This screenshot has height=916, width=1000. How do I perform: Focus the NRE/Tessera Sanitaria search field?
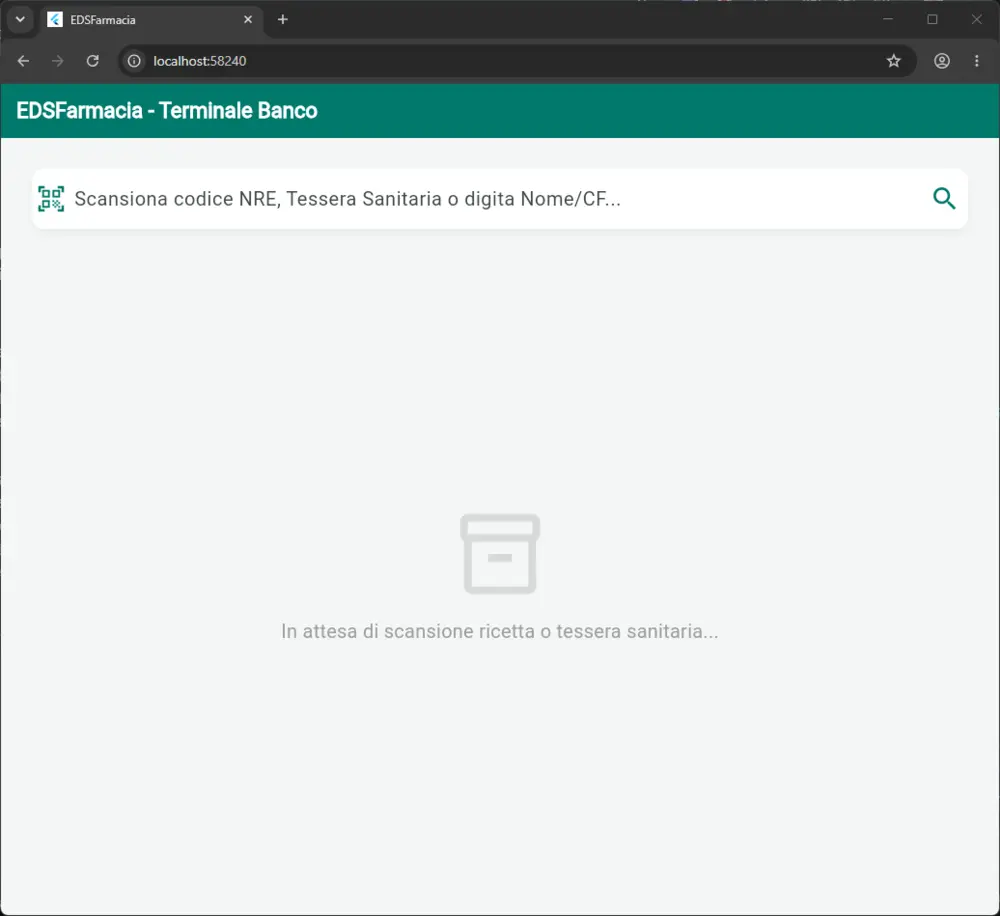tap(499, 198)
